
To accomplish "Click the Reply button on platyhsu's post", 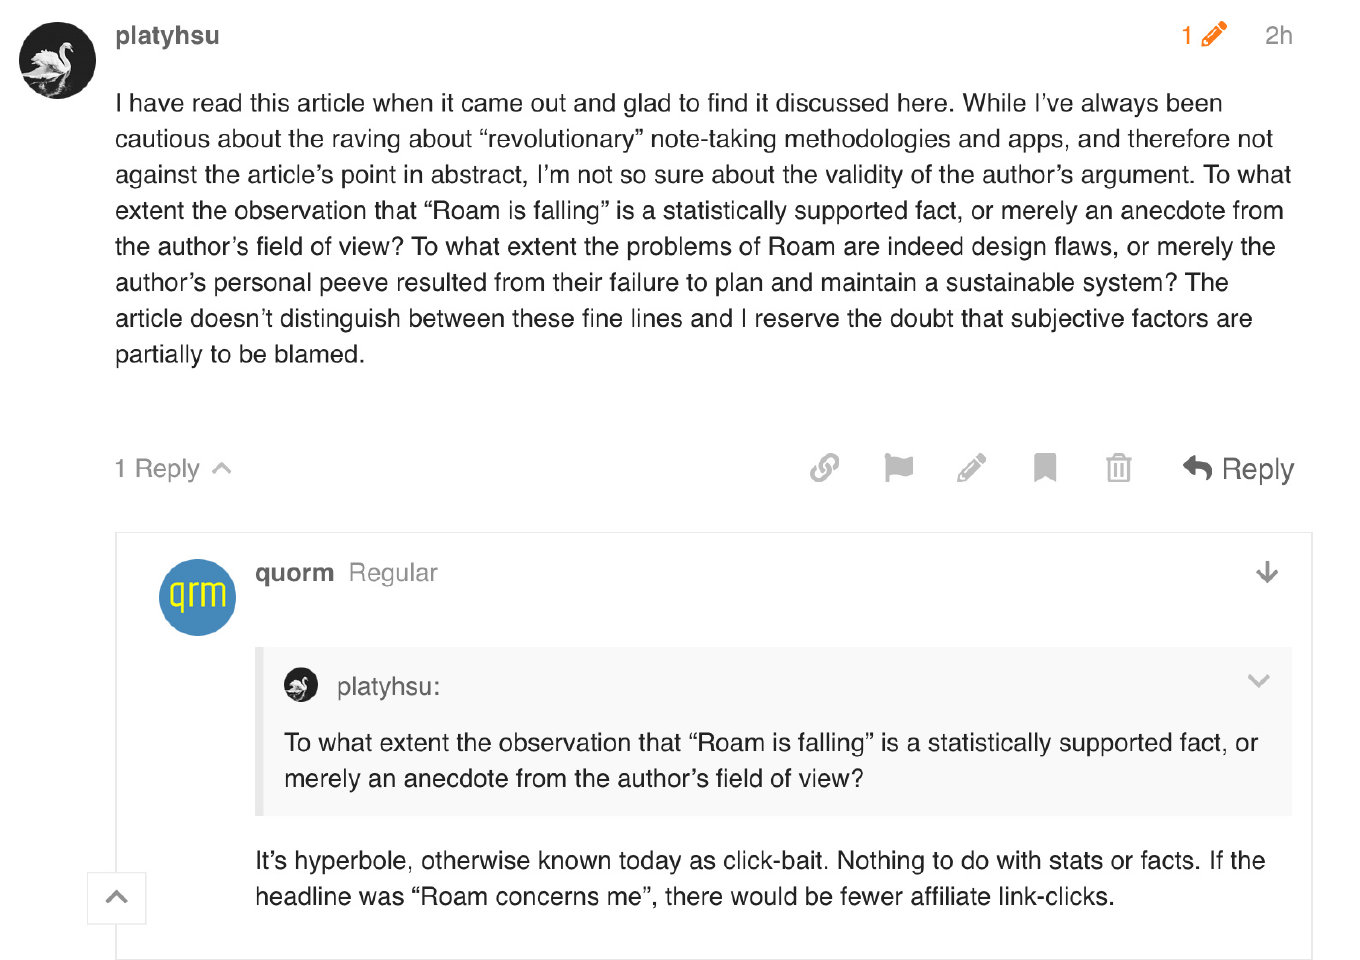I will click(1238, 469).
